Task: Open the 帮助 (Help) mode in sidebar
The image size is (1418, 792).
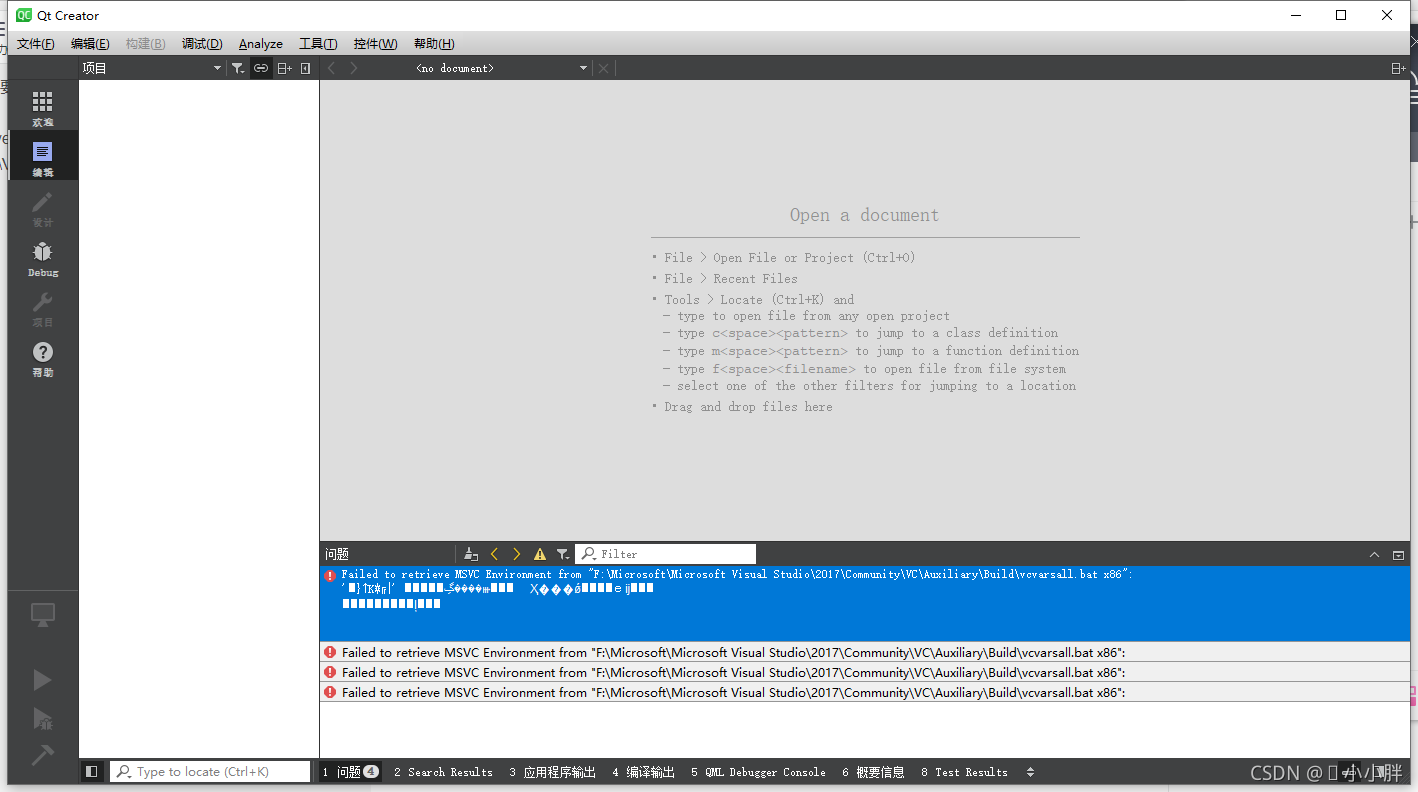Action: tap(42, 358)
